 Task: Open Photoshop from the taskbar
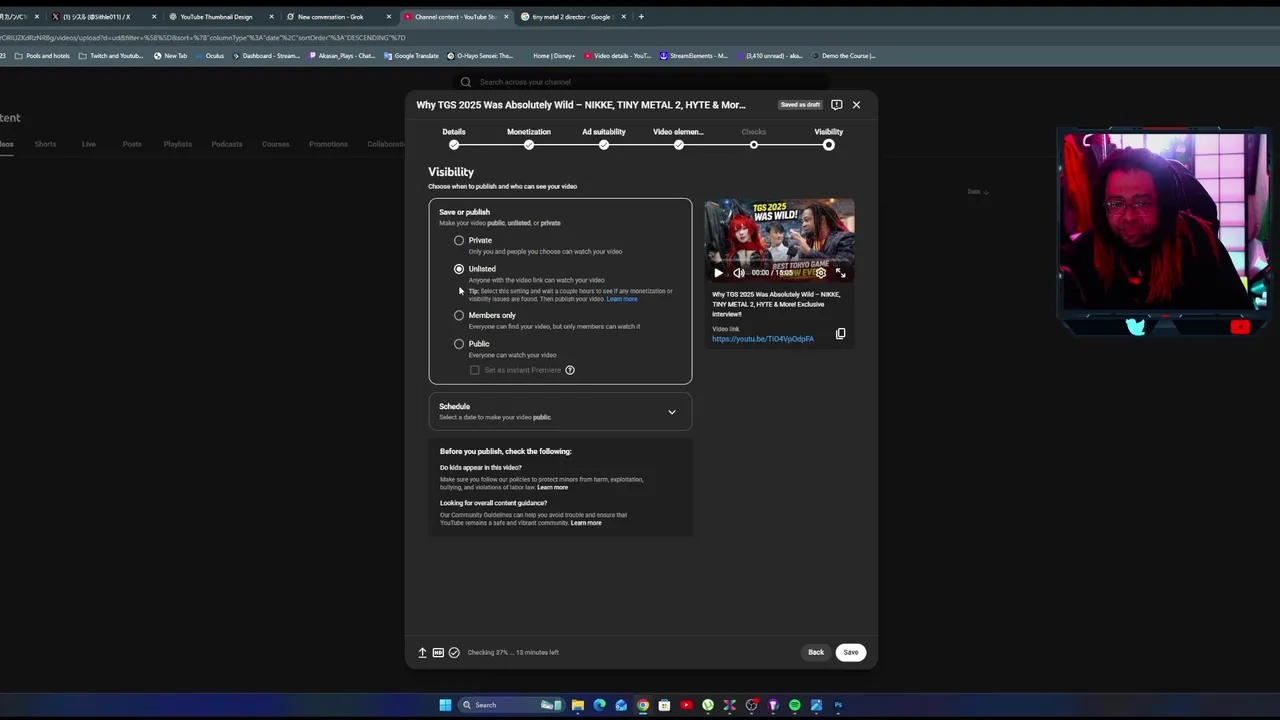click(x=838, y=705)
